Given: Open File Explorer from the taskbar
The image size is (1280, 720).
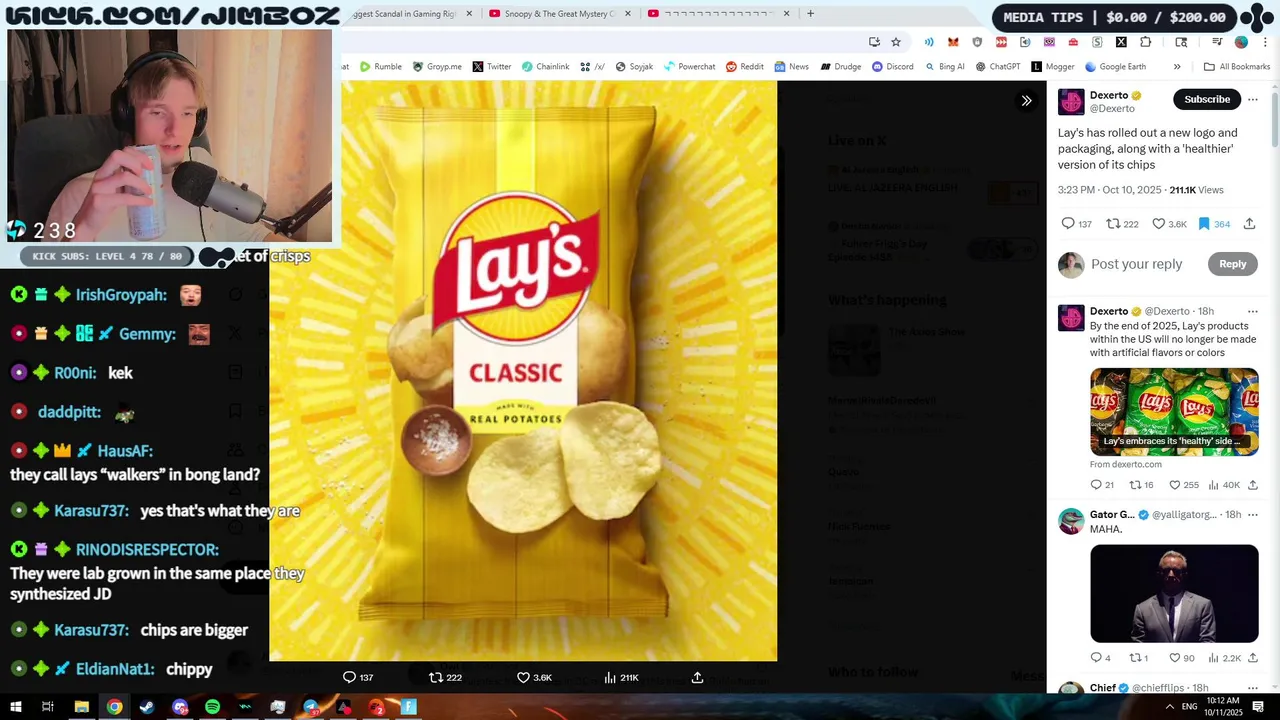Looking at the screenshot, I should 81,707.
